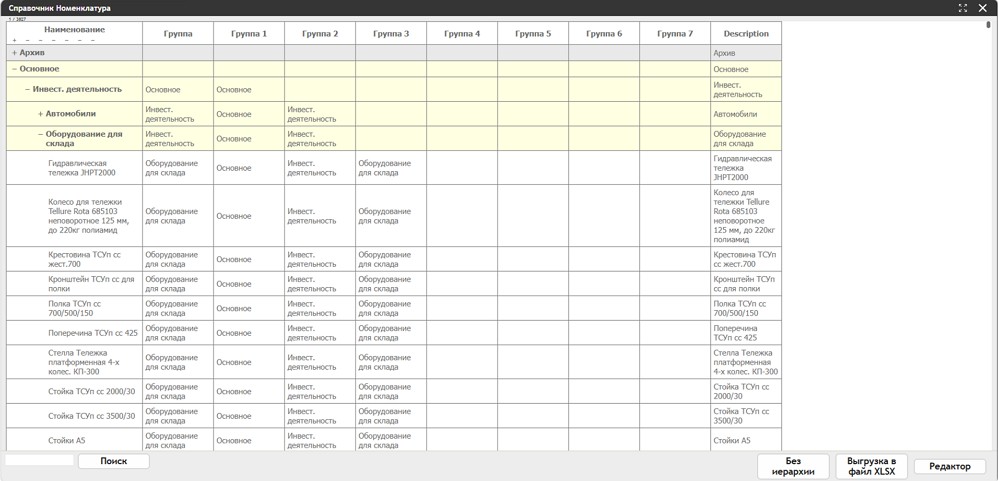This screenshot has height=481, width=998.
Task: Click Description cell of Стойка ТСУп сс 3500/30 row
Action: tap(746, 416)
